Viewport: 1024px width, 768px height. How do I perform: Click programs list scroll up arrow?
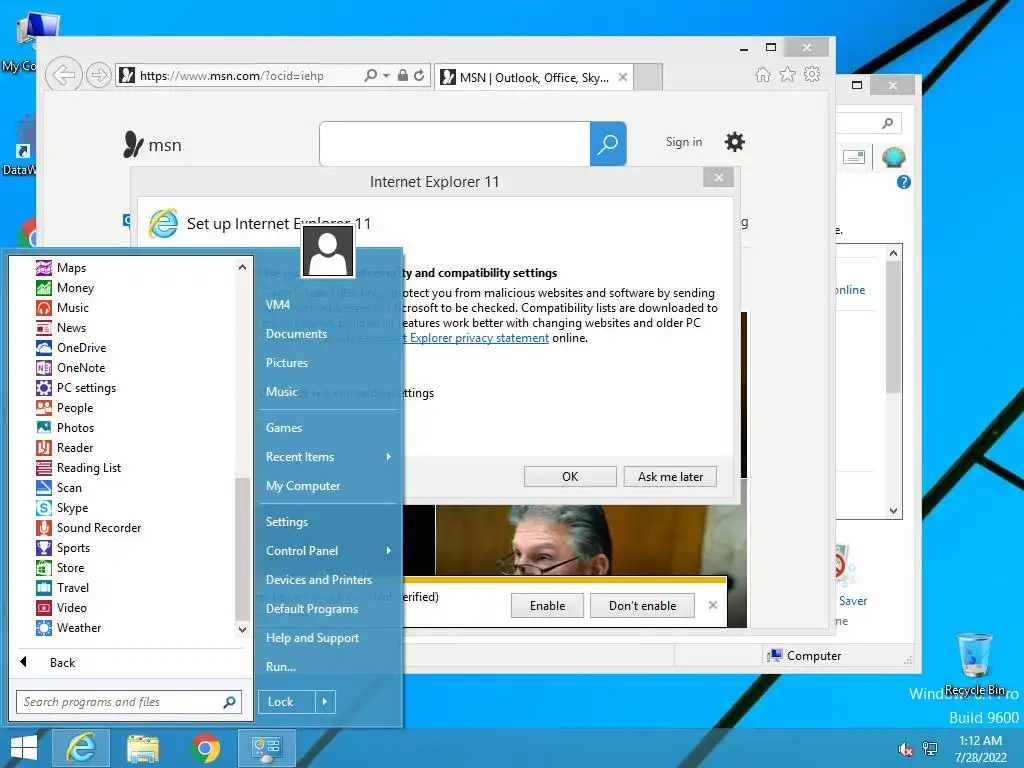[x=242, y=267]
